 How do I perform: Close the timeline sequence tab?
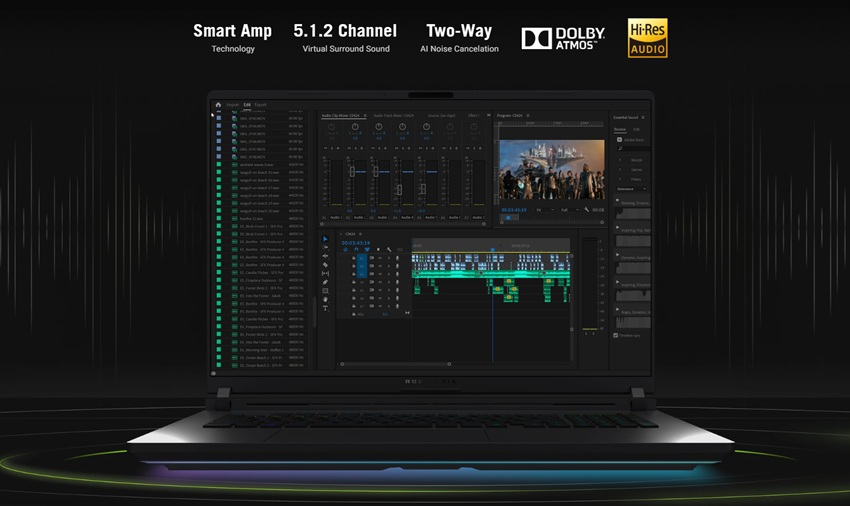click(x=340, y=234)
